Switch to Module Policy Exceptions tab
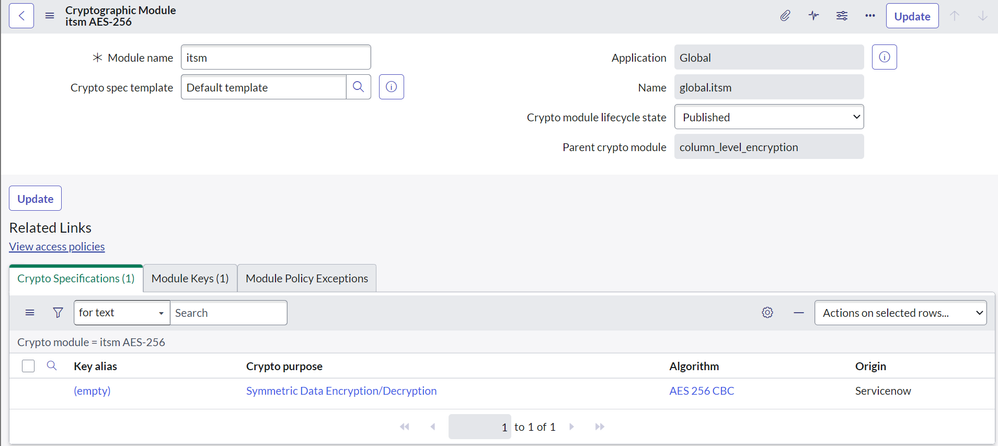Screen dimensions: 998x446 pyautogui.click(x=307, y=278)
